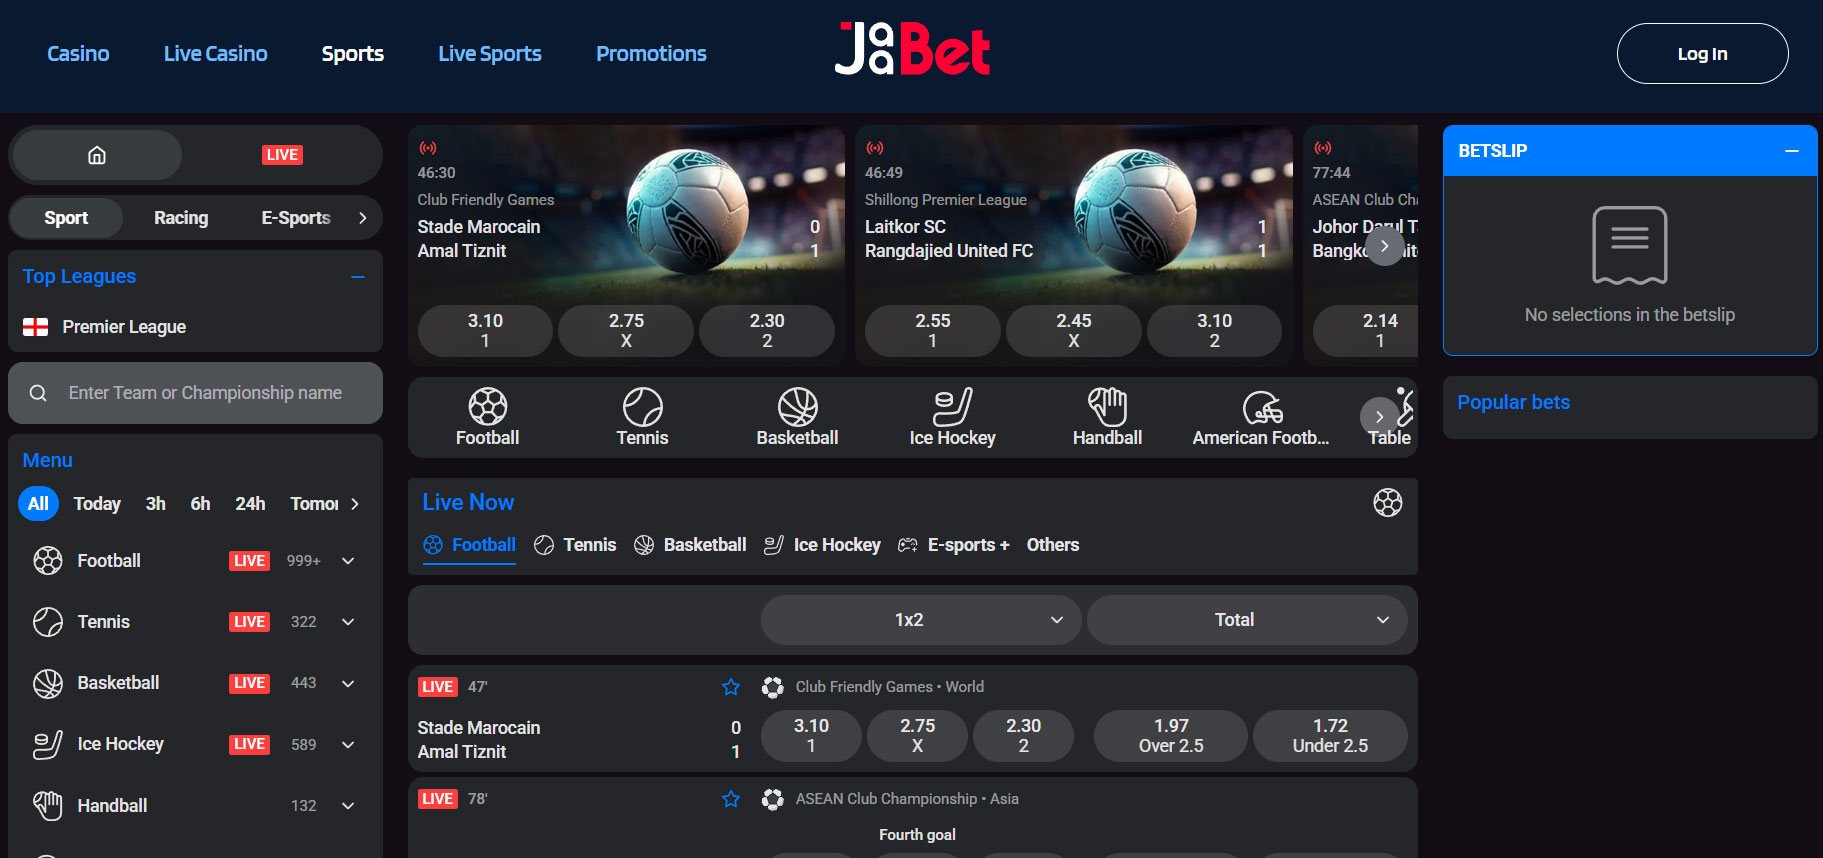Click the Log In button

coord(1702,54)
